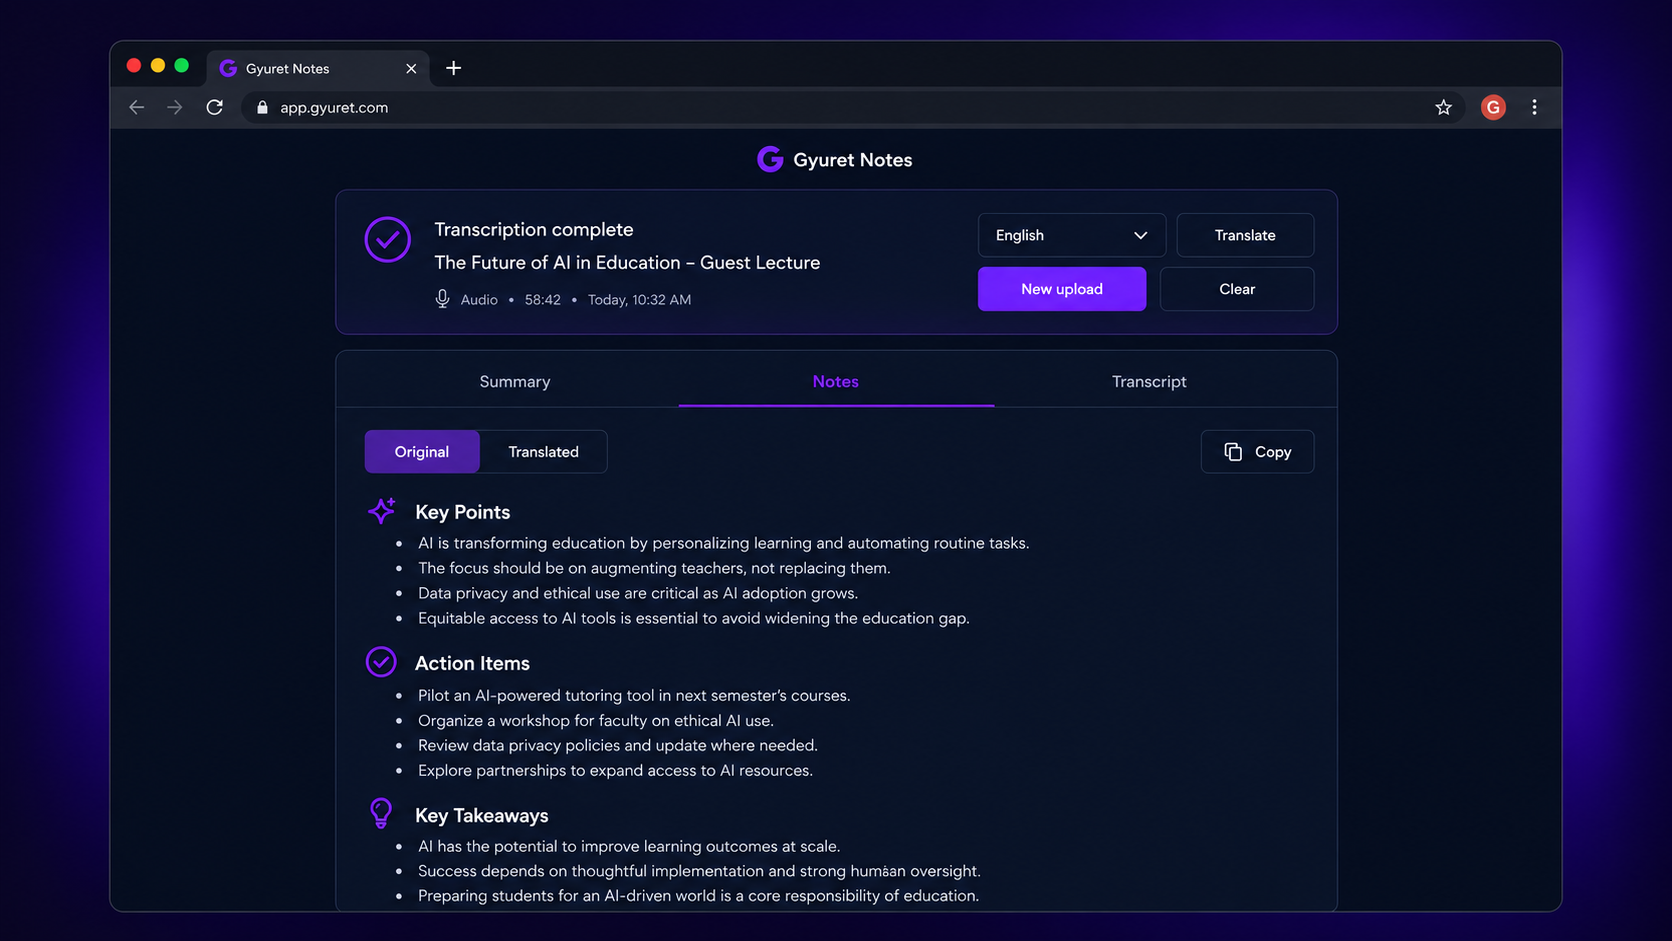Click the Key Takeaways lightbulb icon
The width and height of the screenshot is (1672, 941).
[381, 813]
